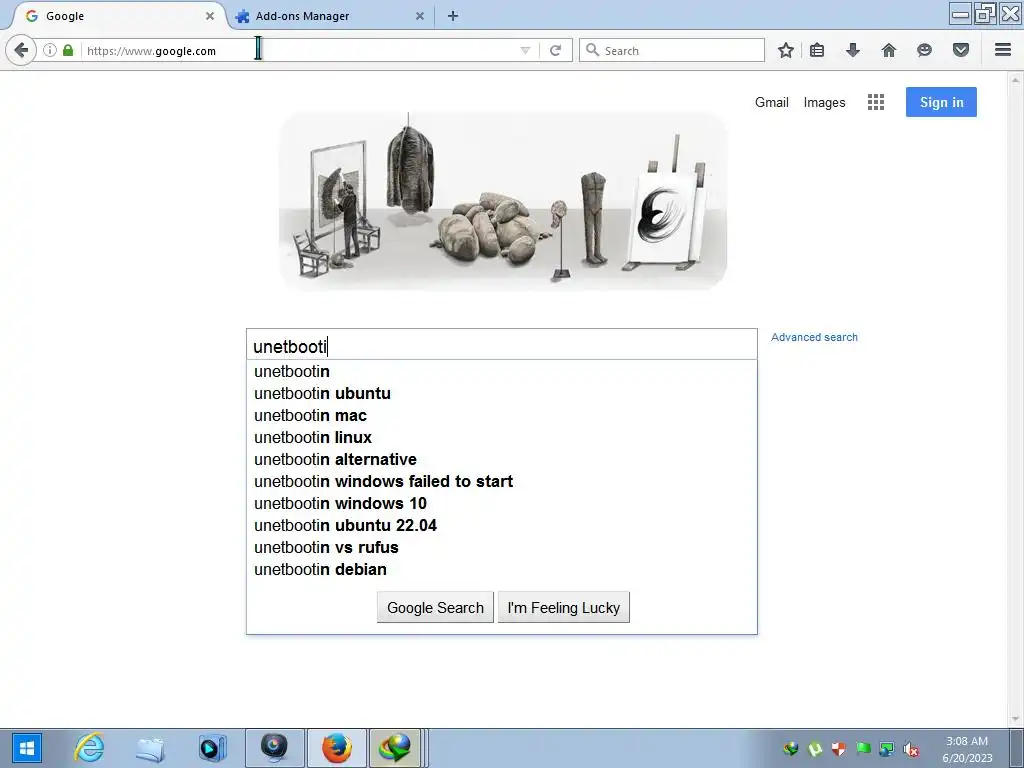Click the Firefox search box

pyautogui.click(x=672, y=50)
